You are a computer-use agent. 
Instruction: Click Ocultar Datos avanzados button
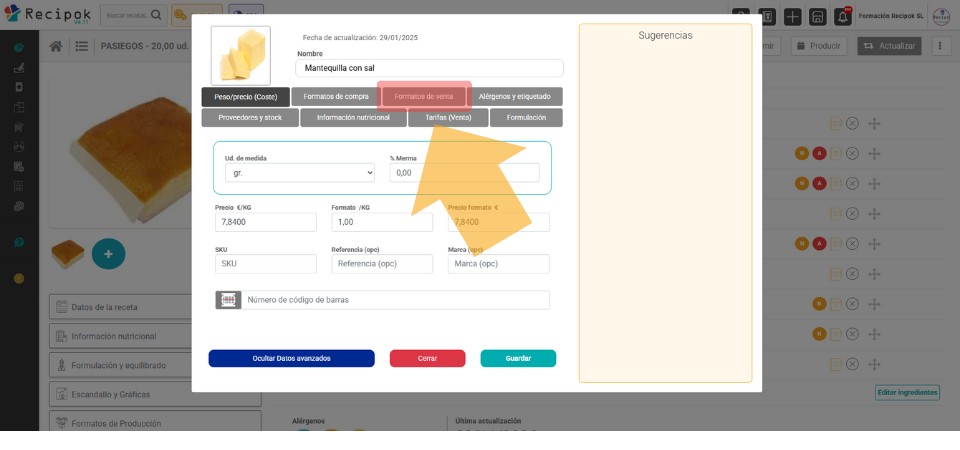click(291, 358)
